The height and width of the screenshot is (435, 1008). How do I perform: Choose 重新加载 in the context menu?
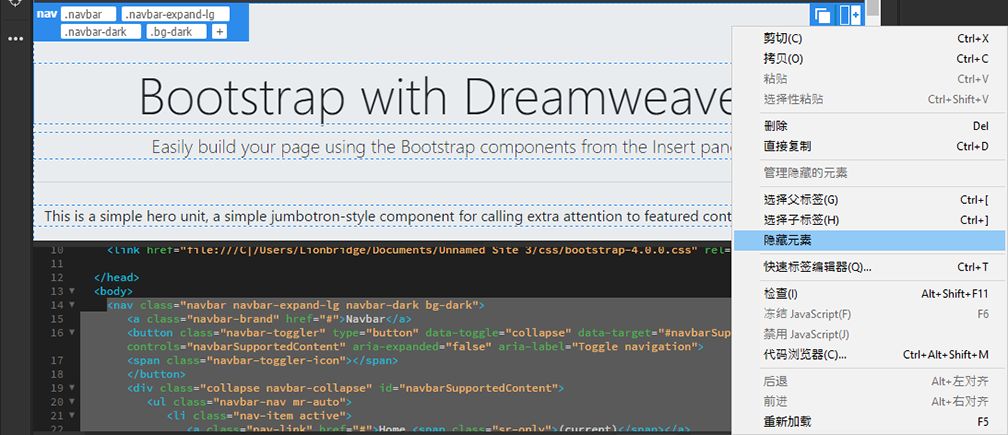869,422
